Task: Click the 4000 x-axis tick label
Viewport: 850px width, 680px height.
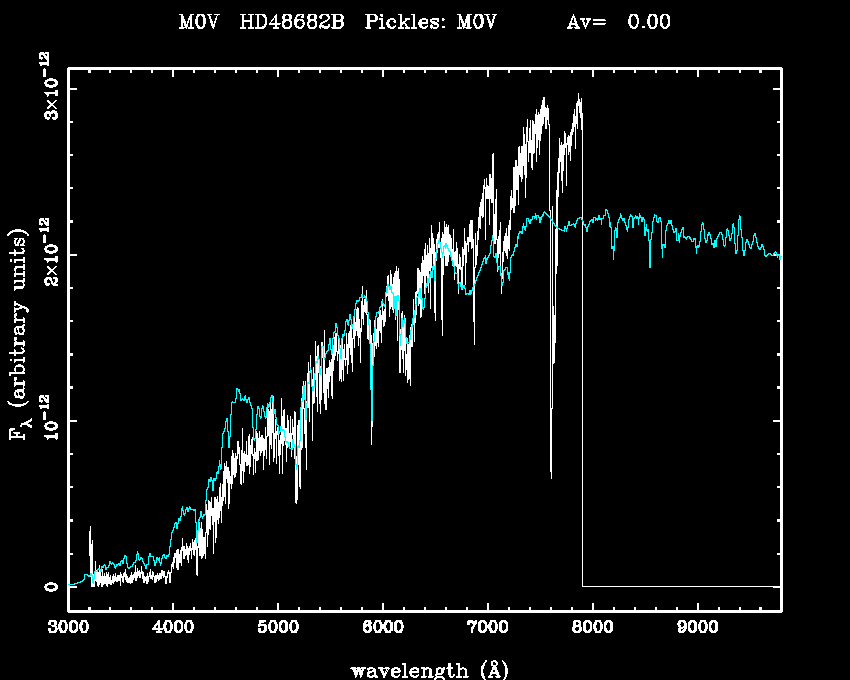Action: pyautogui.click(x=172, y=627)
